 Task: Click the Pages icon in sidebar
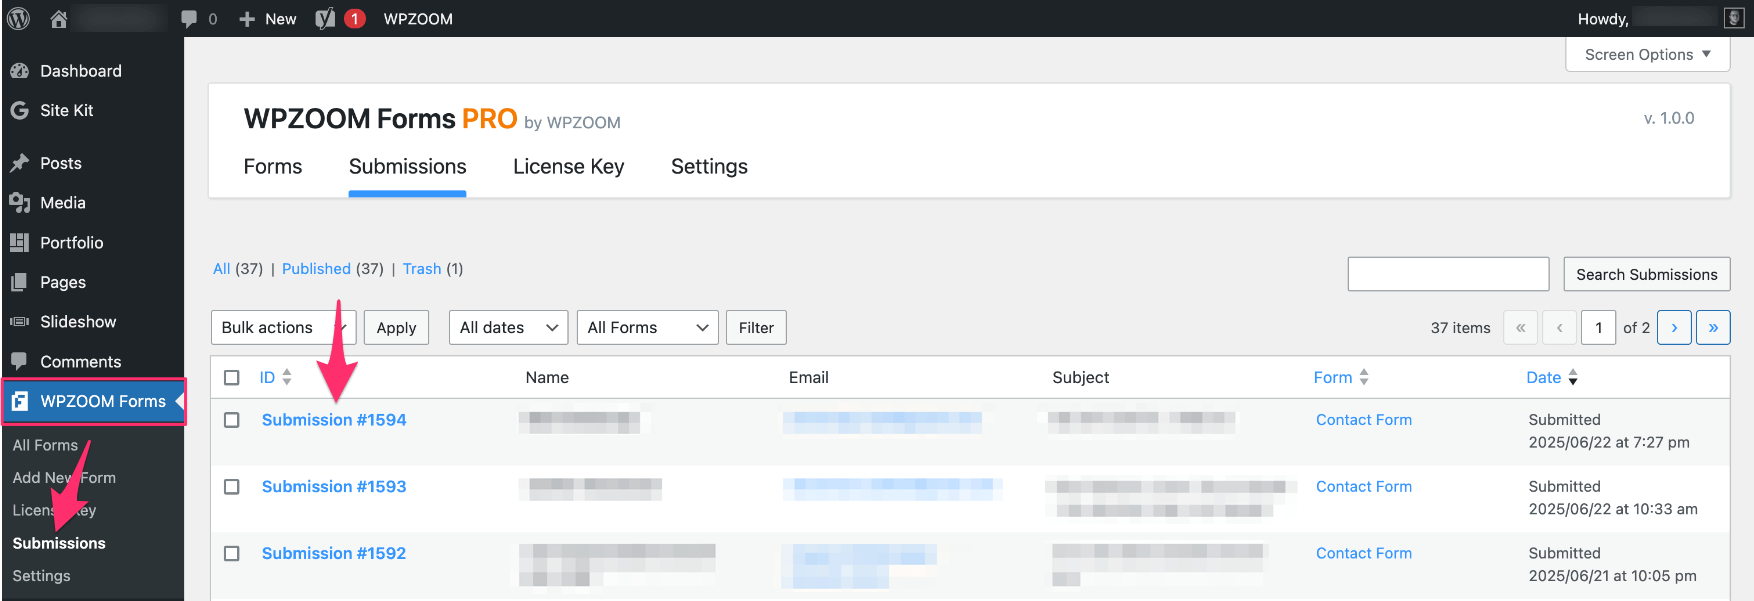(19, 282)
